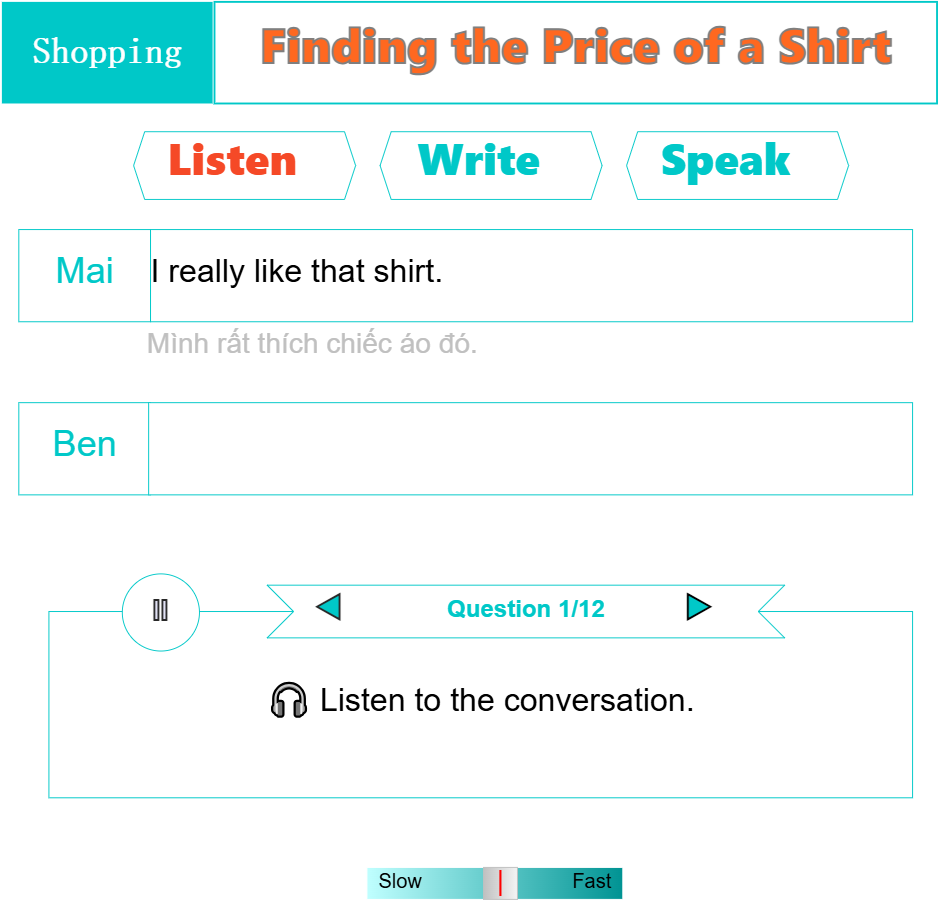Click the speed slider handle
Image resolution: width=940 pixels, height=903 pixels.
point(500,883)
